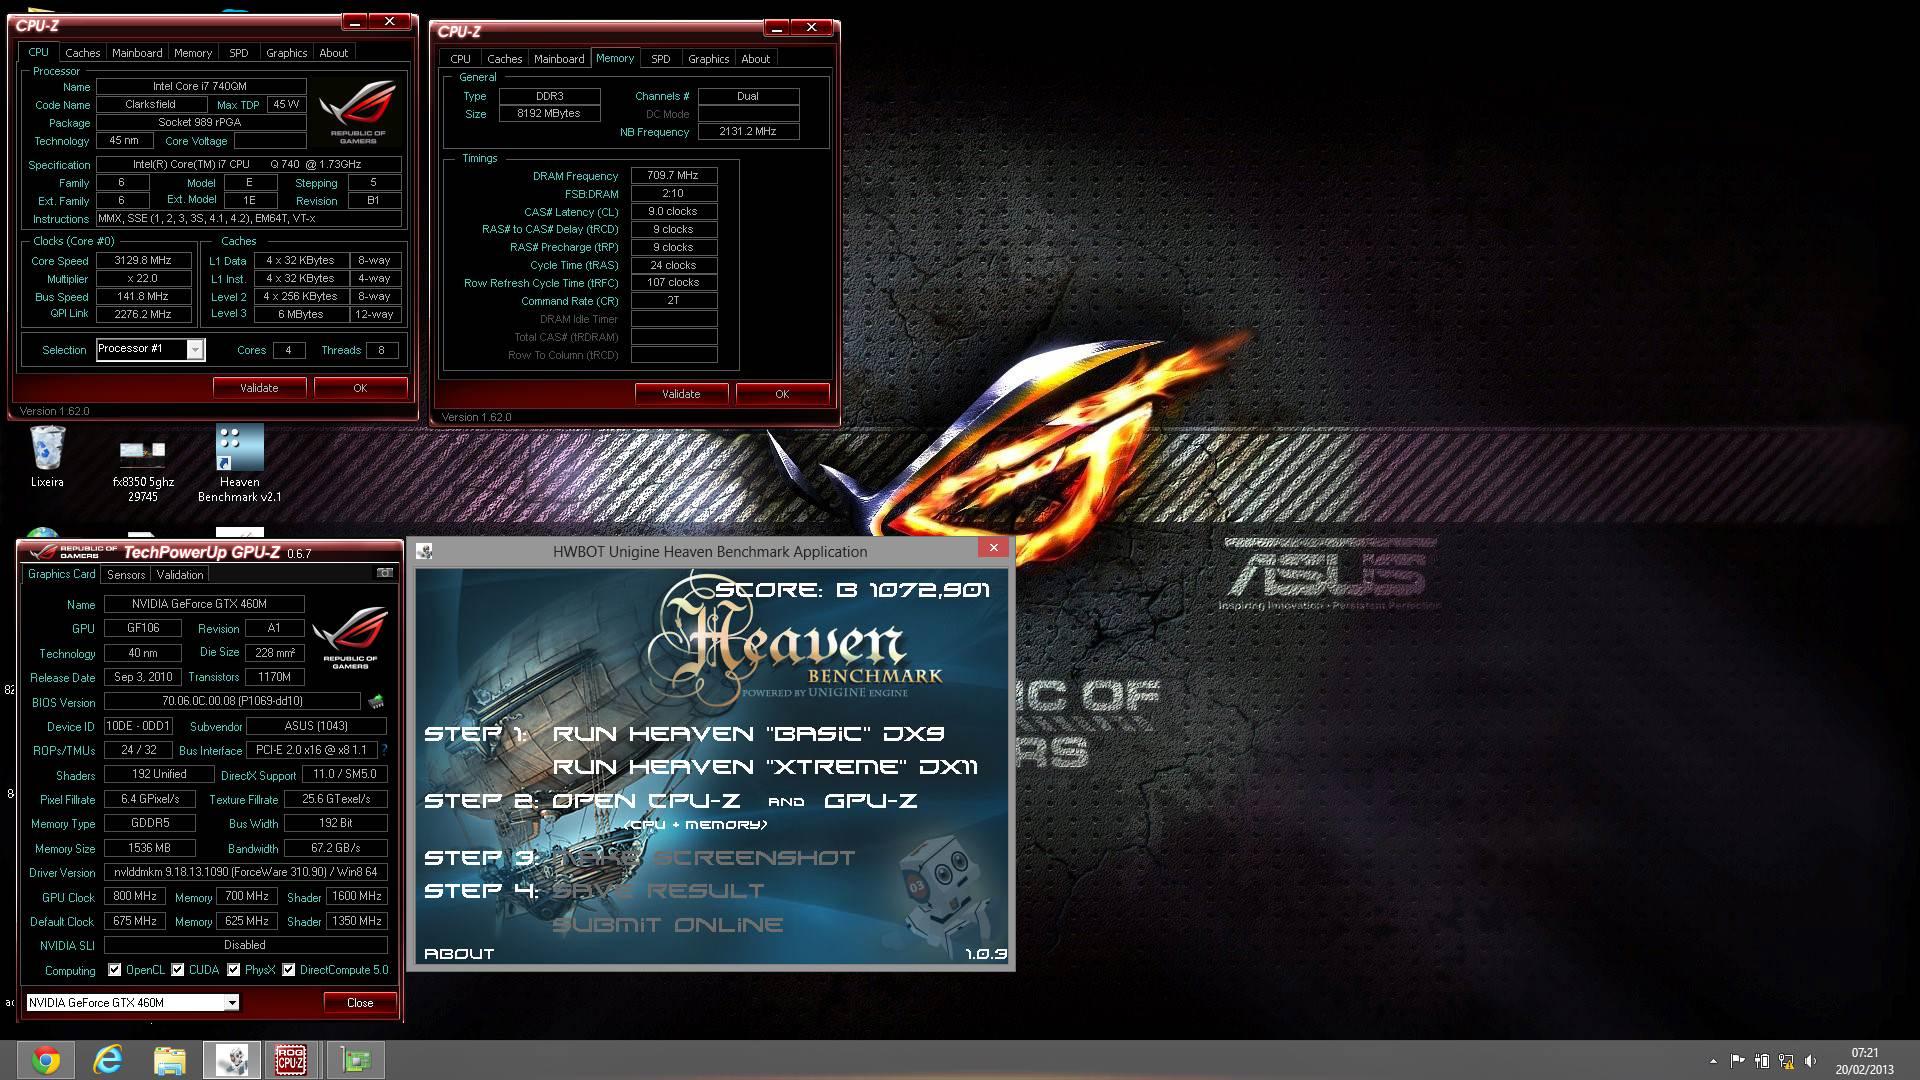Open Graphics tab in the memory-timings CPU-Z window
Image resolution: width=1920 pixels, height=1080 pixels.
(x=708, y=59)
